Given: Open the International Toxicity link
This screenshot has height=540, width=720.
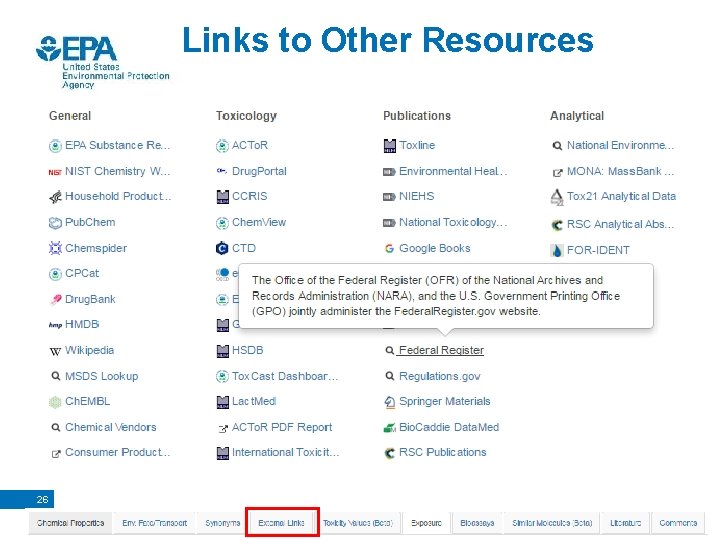Looking at the screenshot, I should click(285, 452).
